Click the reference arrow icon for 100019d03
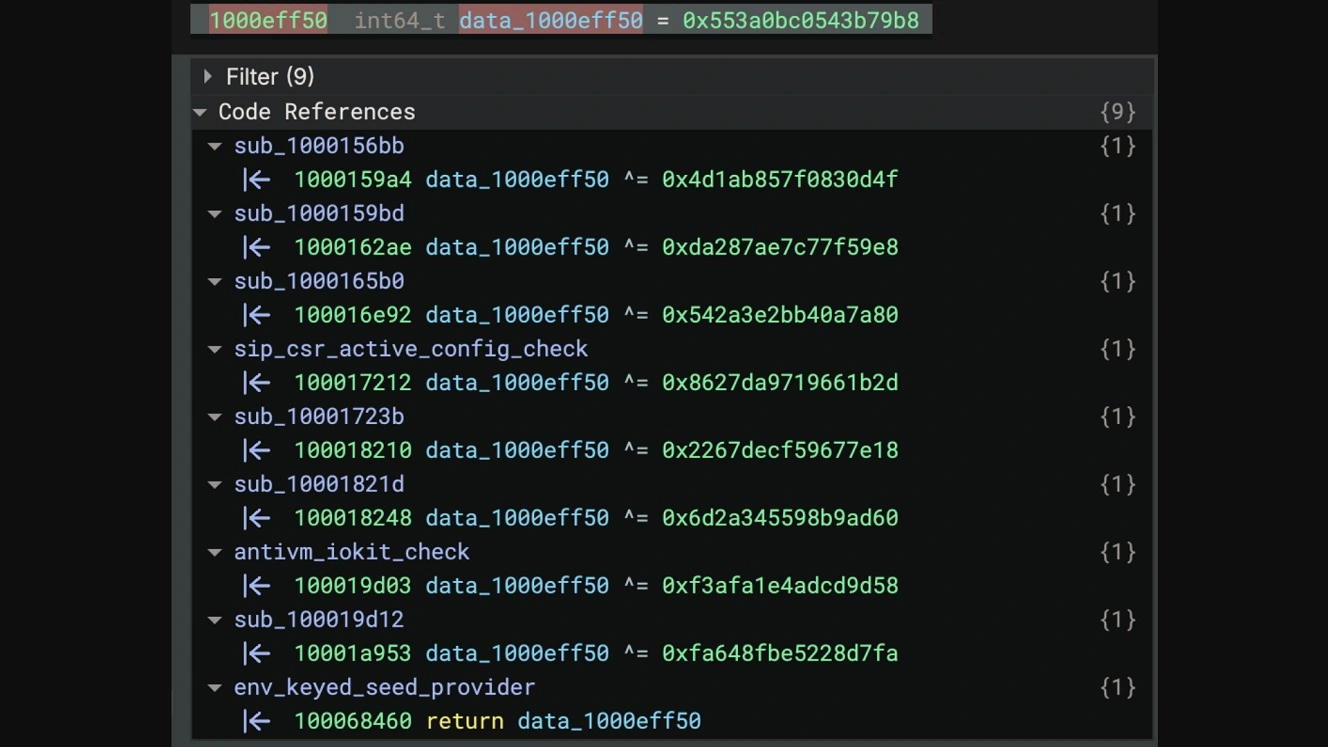This screenshot has width=1328, height=747. (x=257, y=586)
